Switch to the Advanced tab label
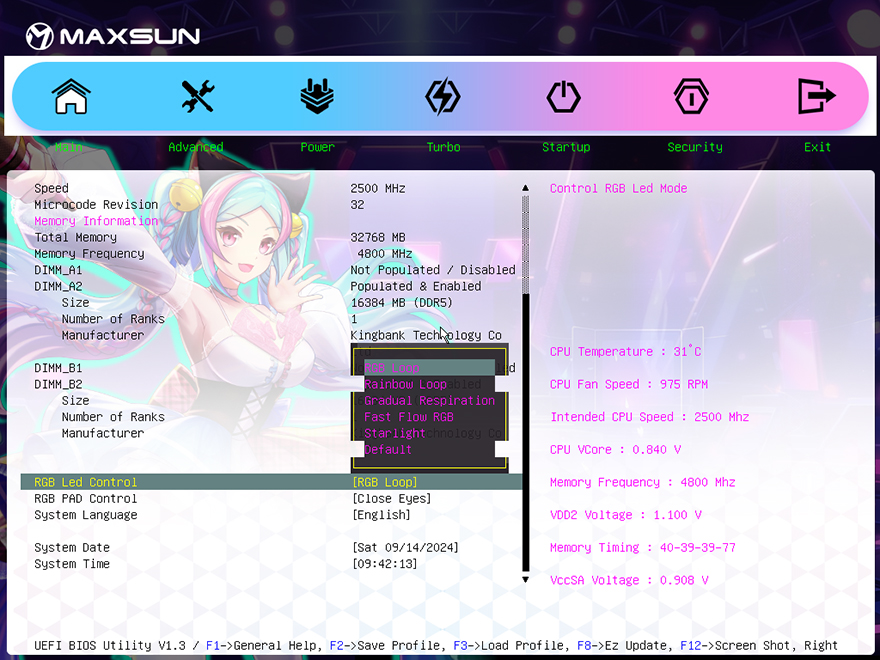880x660 pixels. pyautogui.click(x=196, y=147)
